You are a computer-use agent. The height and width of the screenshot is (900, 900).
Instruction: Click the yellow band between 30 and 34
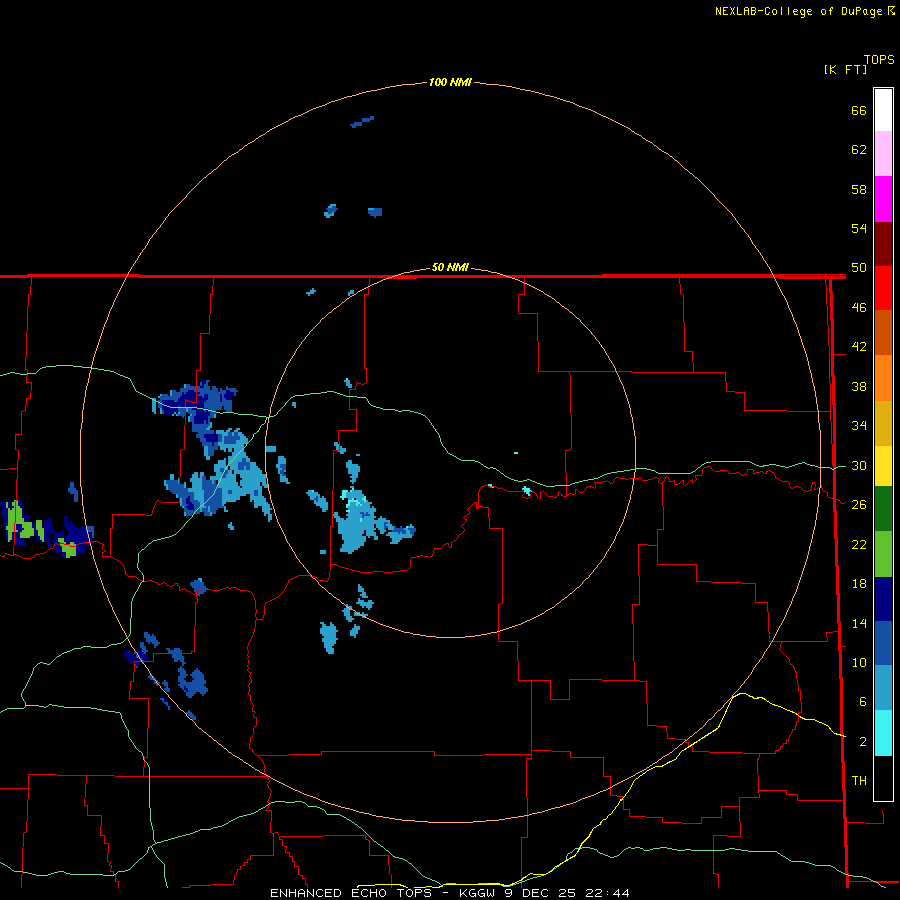pyautogui.click(x=883, y=465)
